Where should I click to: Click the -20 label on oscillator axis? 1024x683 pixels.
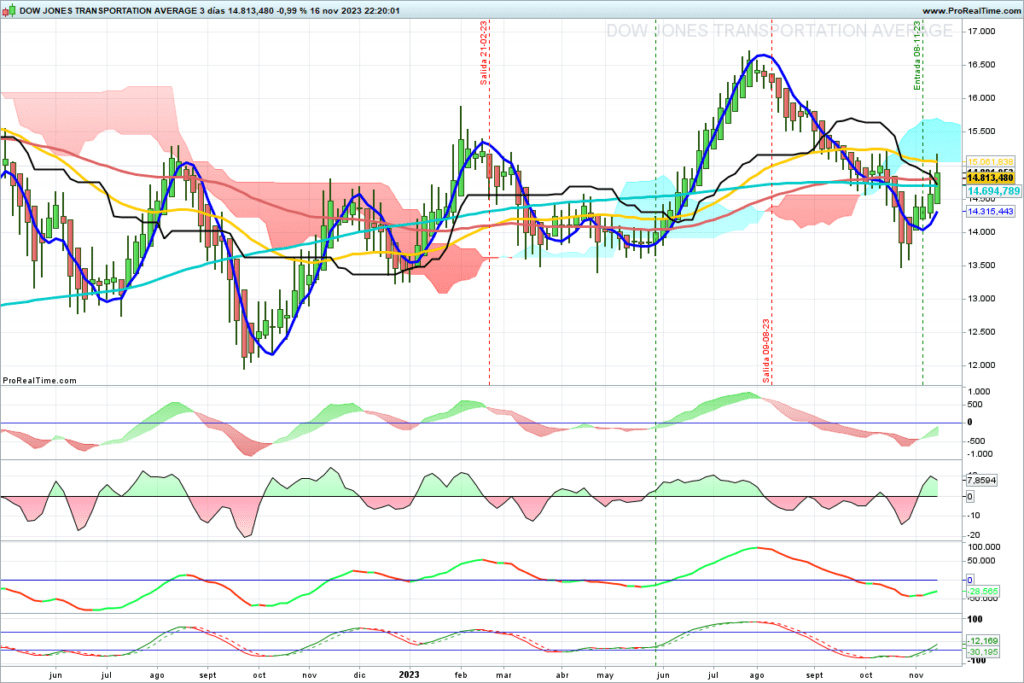click(974, 535)
